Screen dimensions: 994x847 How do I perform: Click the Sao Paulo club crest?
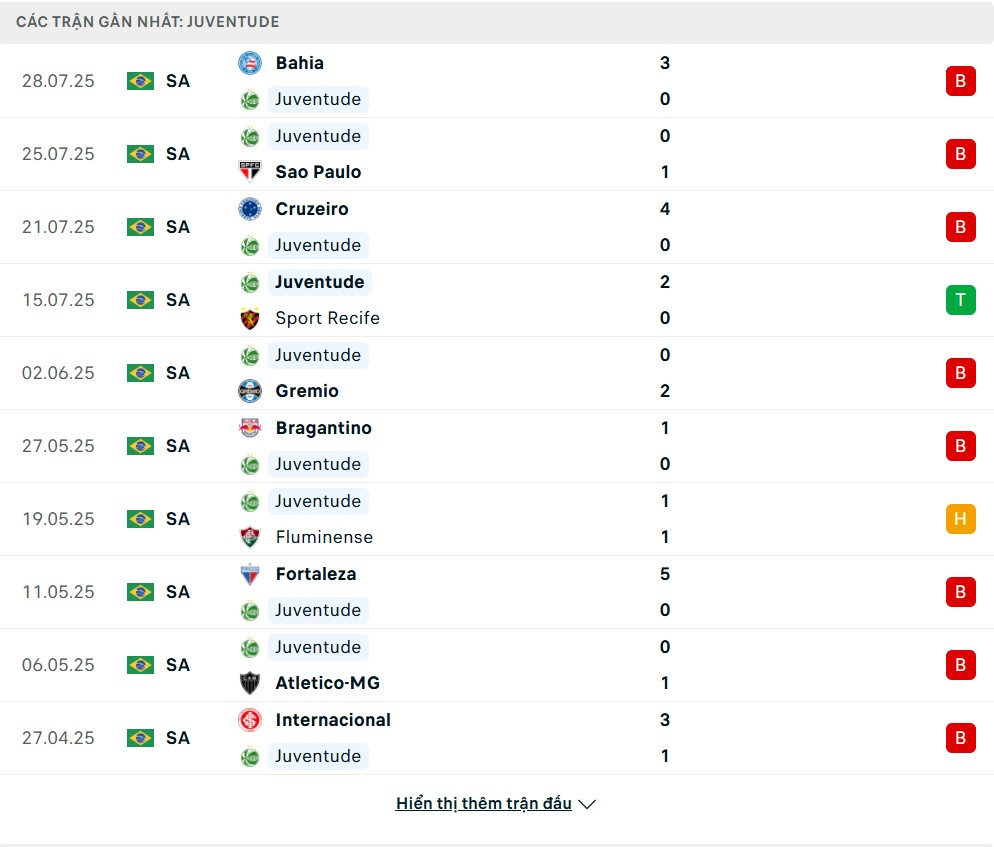point(249,172)
